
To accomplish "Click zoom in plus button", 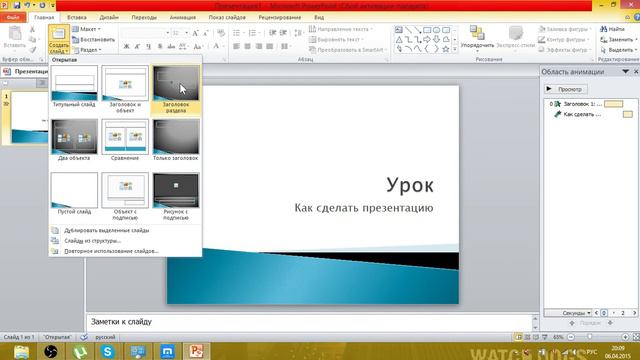I will click(625, 337).
